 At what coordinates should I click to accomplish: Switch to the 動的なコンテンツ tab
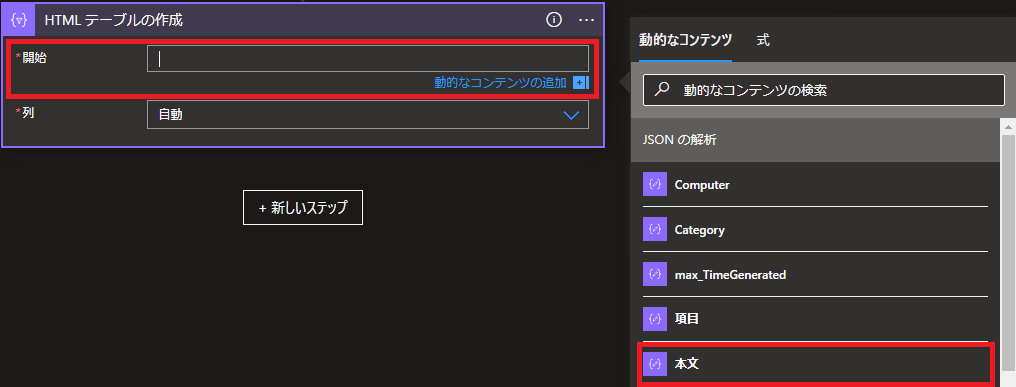(x=686, y=40)
